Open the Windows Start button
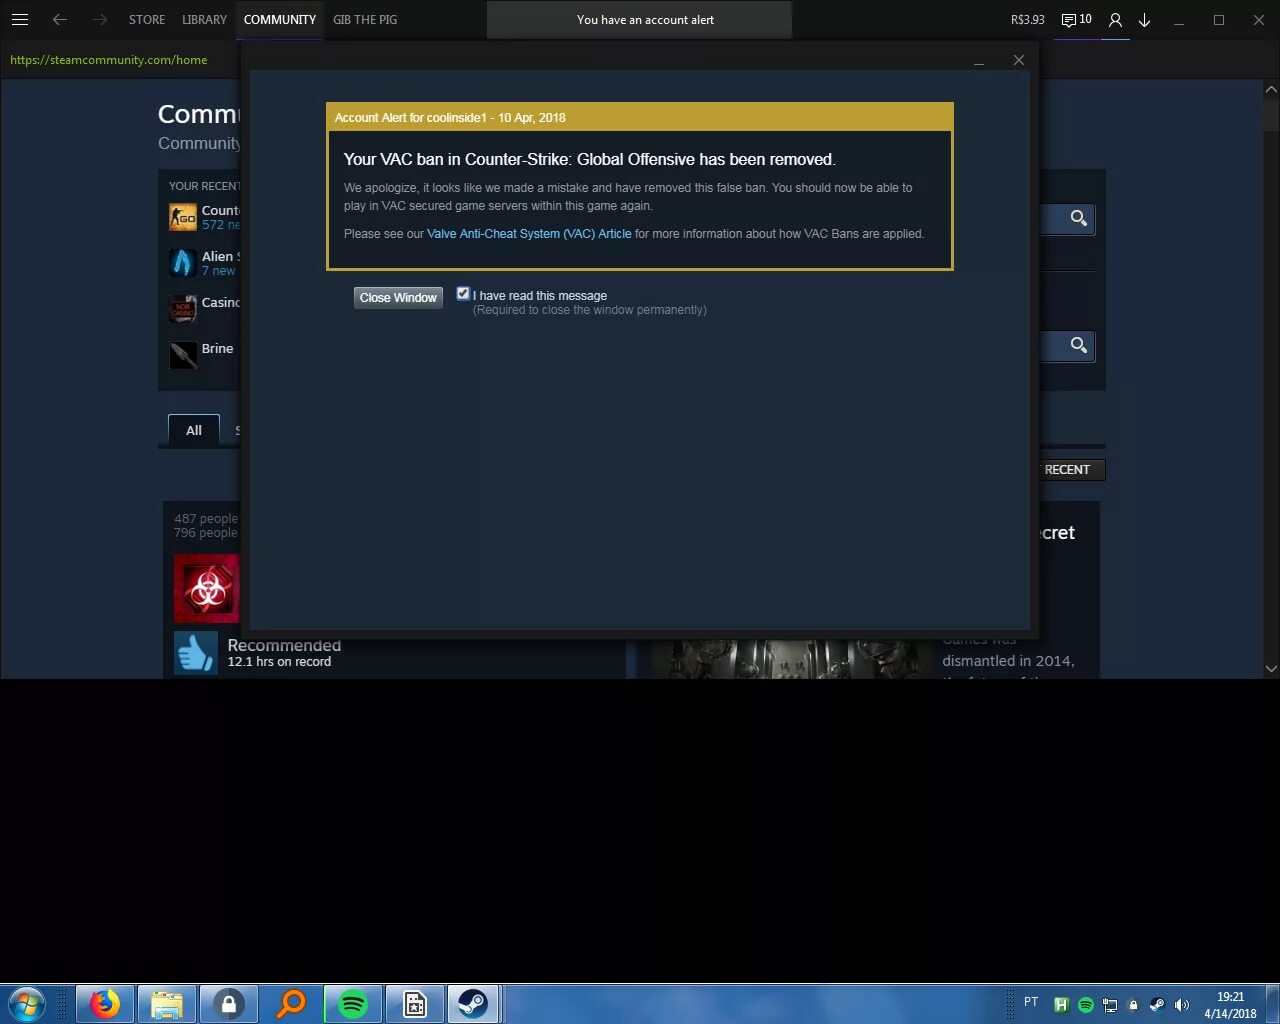Image resolution: width=1280 pixels, height=1024 pixels. pyautogui.click(x=27, y=1003)
